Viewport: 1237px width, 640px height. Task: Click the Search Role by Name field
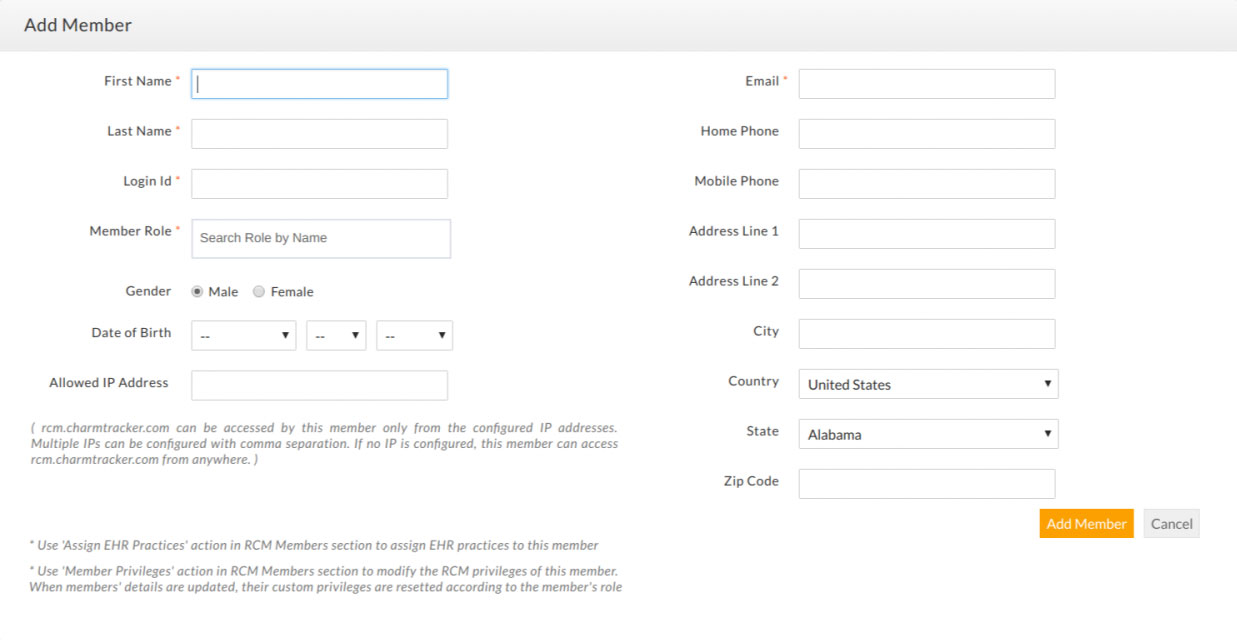pyautogui.click(x=320, y=238)
